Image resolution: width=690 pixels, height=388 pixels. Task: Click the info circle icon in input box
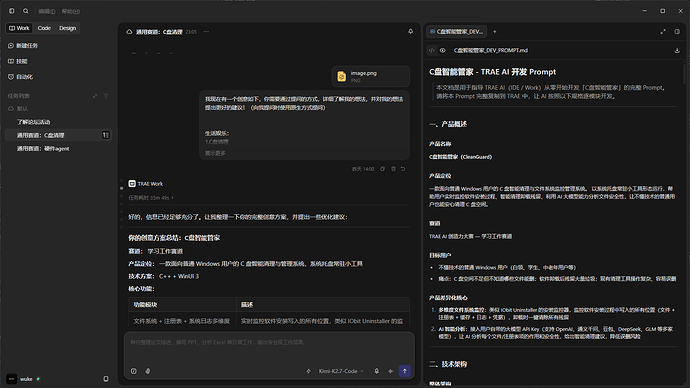134,371
